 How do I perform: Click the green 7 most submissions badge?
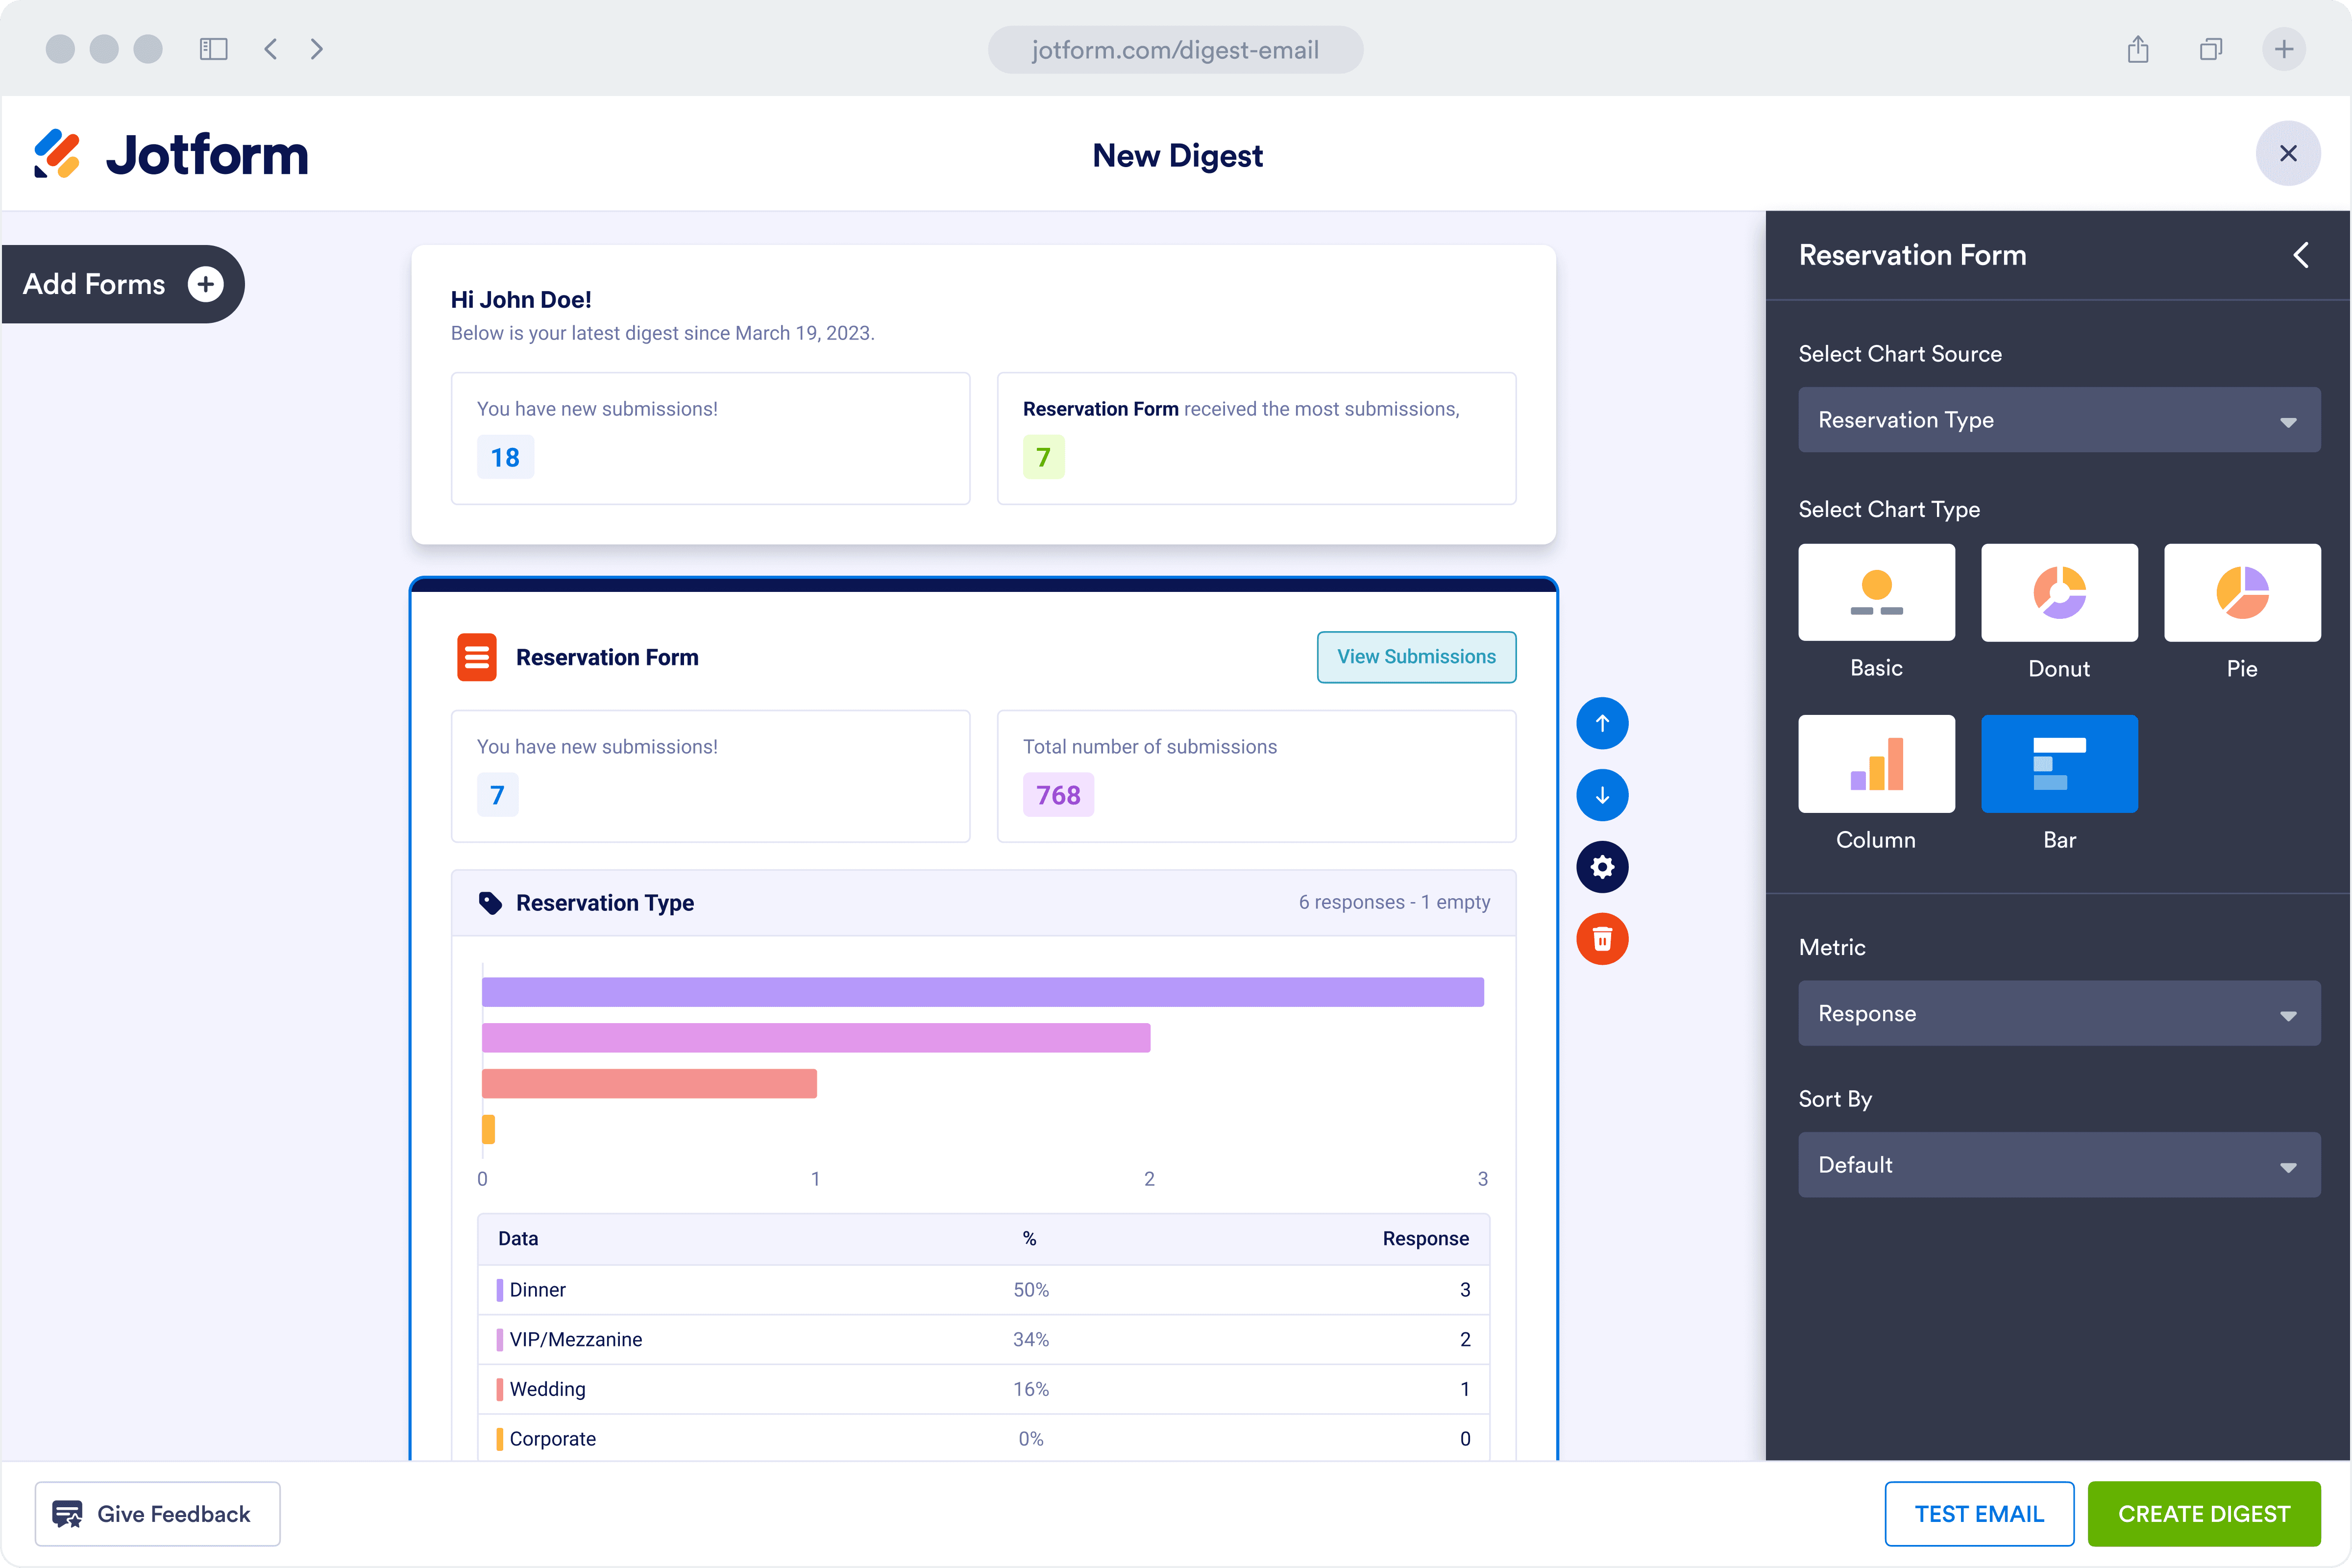(x=1043, y=457)
